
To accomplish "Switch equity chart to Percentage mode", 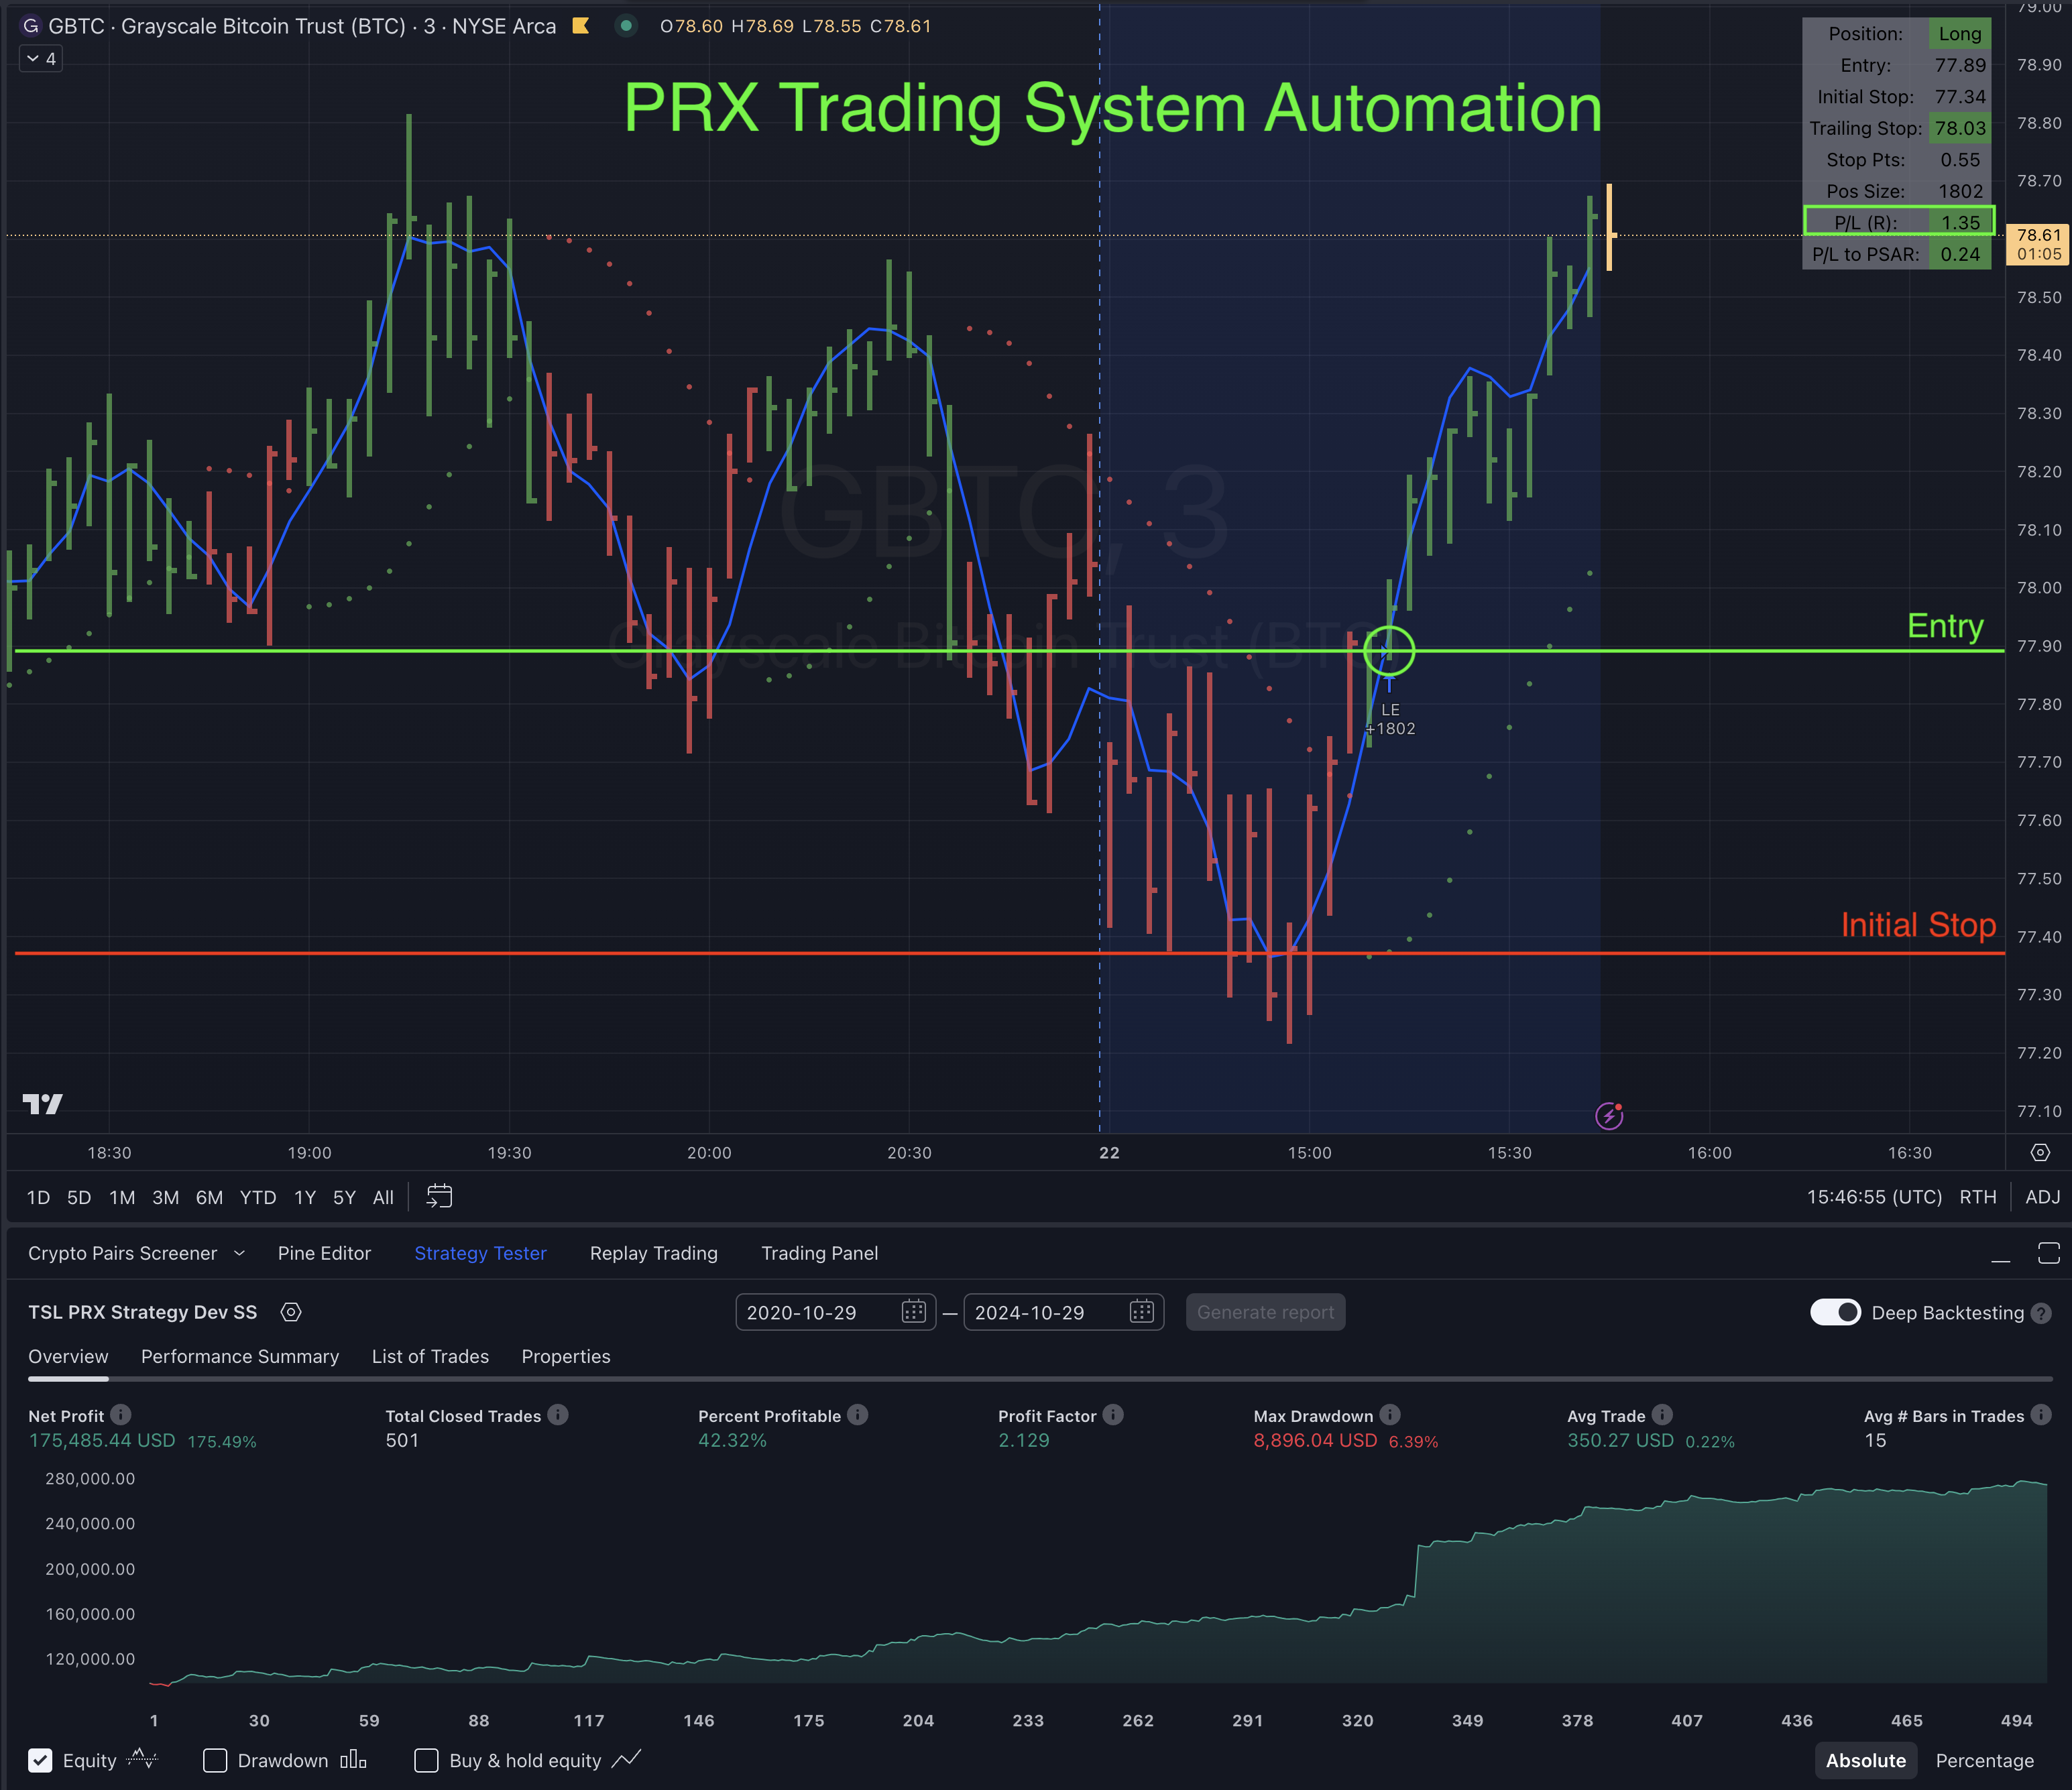I will tap(1984, 1760).
